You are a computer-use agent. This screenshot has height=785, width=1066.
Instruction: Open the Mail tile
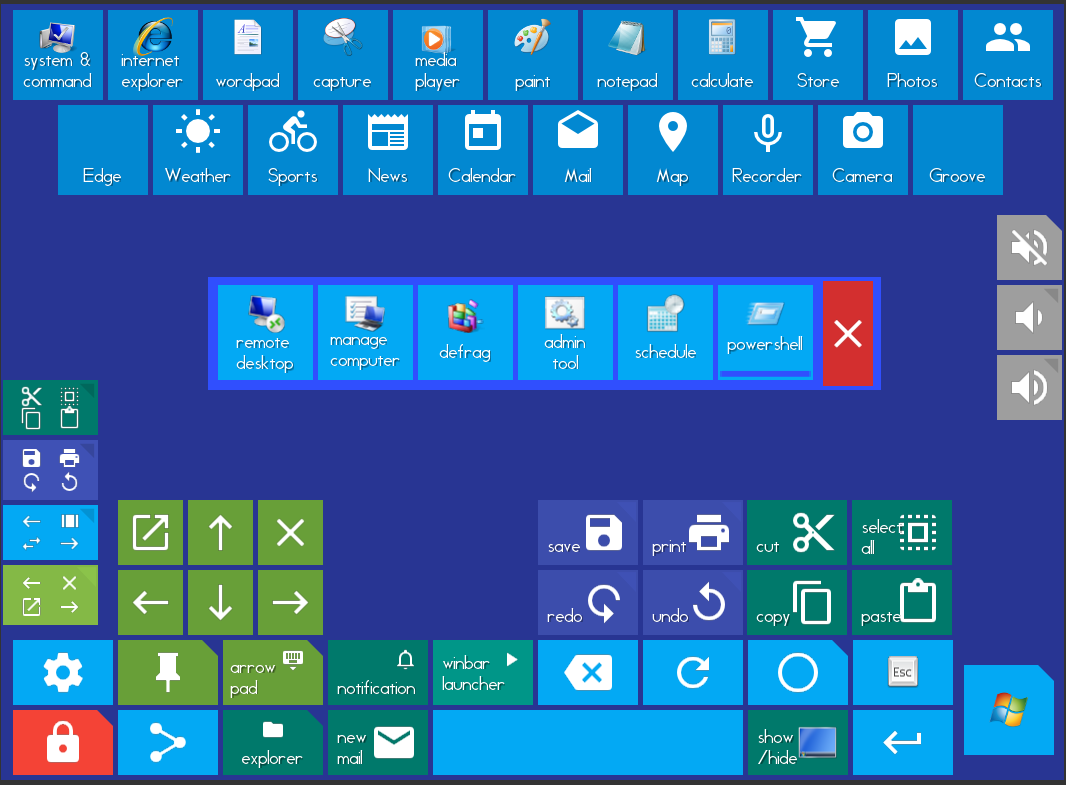pos(578,150)
